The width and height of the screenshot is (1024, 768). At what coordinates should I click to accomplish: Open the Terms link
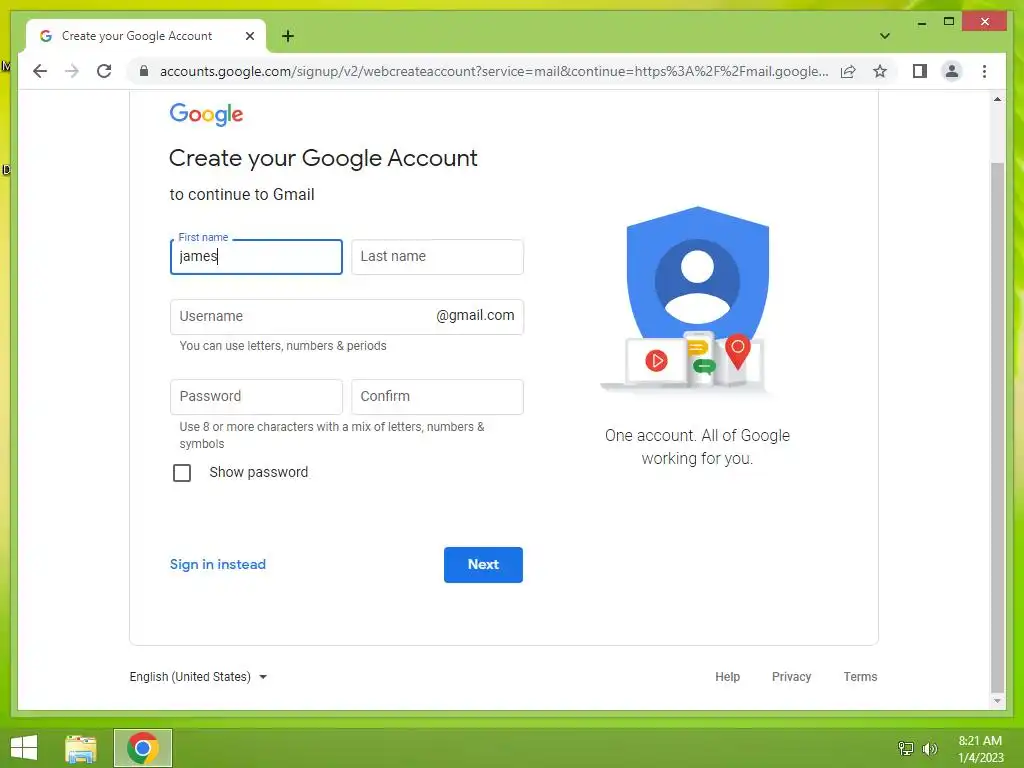click(860, 677)
